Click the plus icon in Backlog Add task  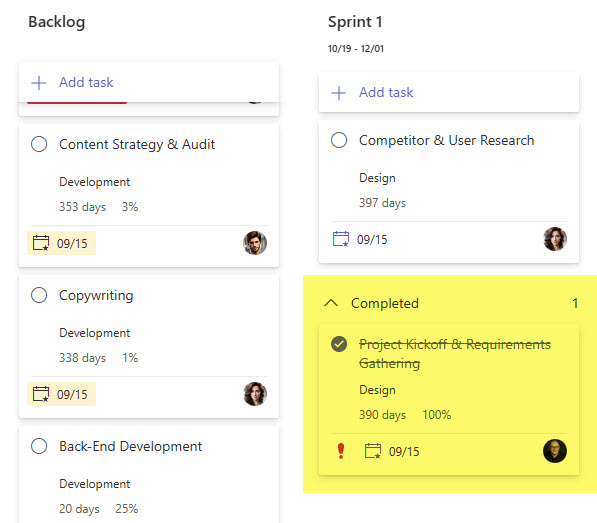(x=39, y=83)
